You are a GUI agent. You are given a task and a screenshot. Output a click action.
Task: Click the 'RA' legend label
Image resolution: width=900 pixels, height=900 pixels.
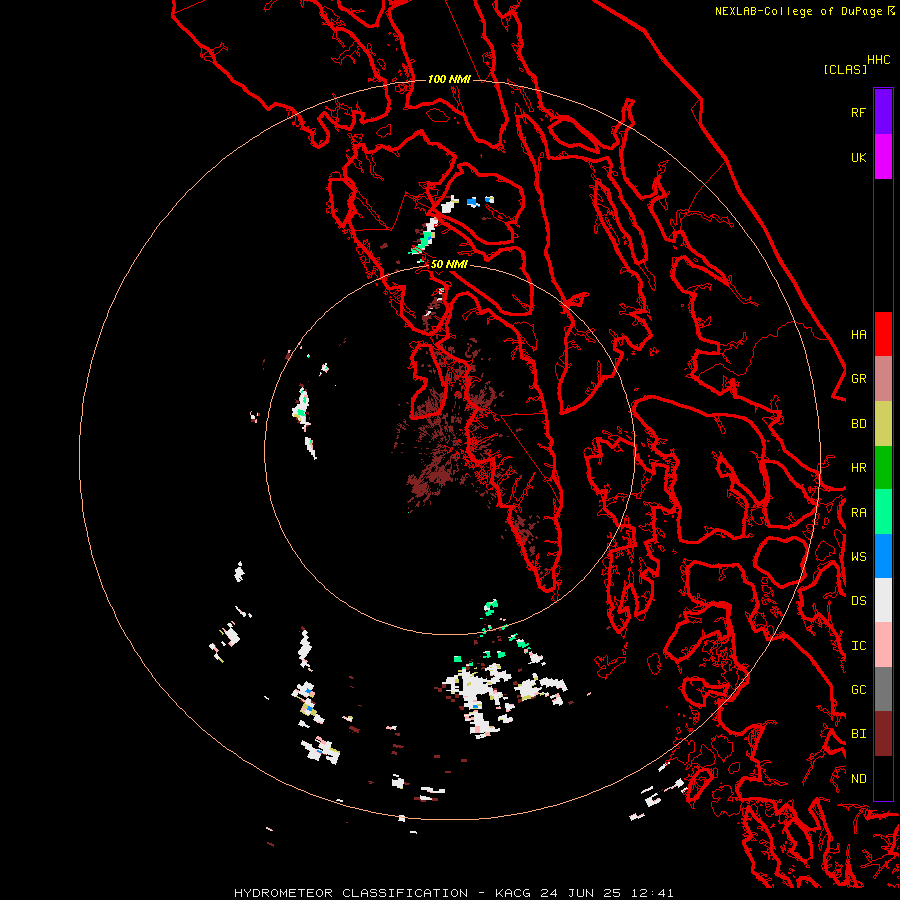click(858, 513)
